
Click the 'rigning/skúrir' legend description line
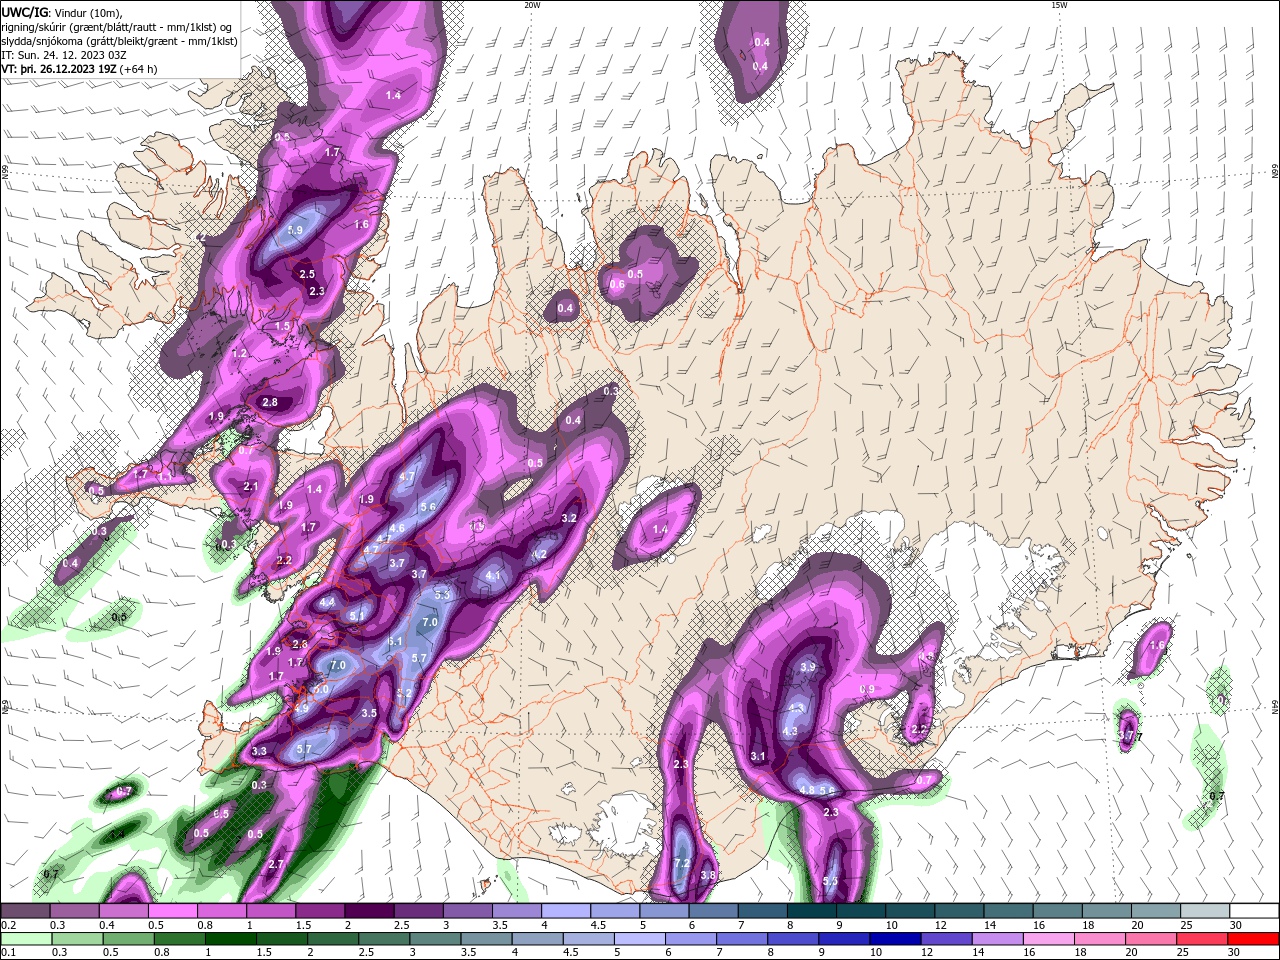click(x=116, y=27)
